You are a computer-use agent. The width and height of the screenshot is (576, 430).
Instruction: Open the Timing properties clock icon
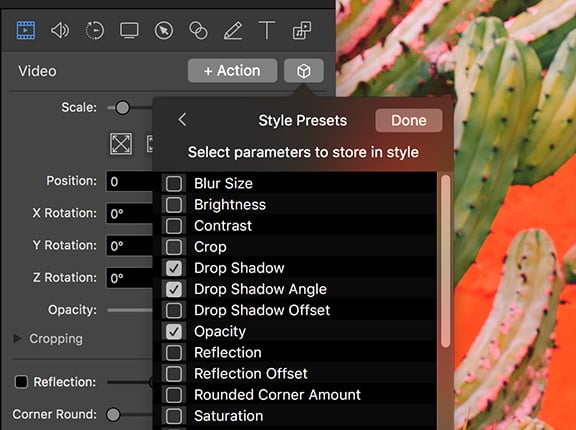[x=95, y=30]
